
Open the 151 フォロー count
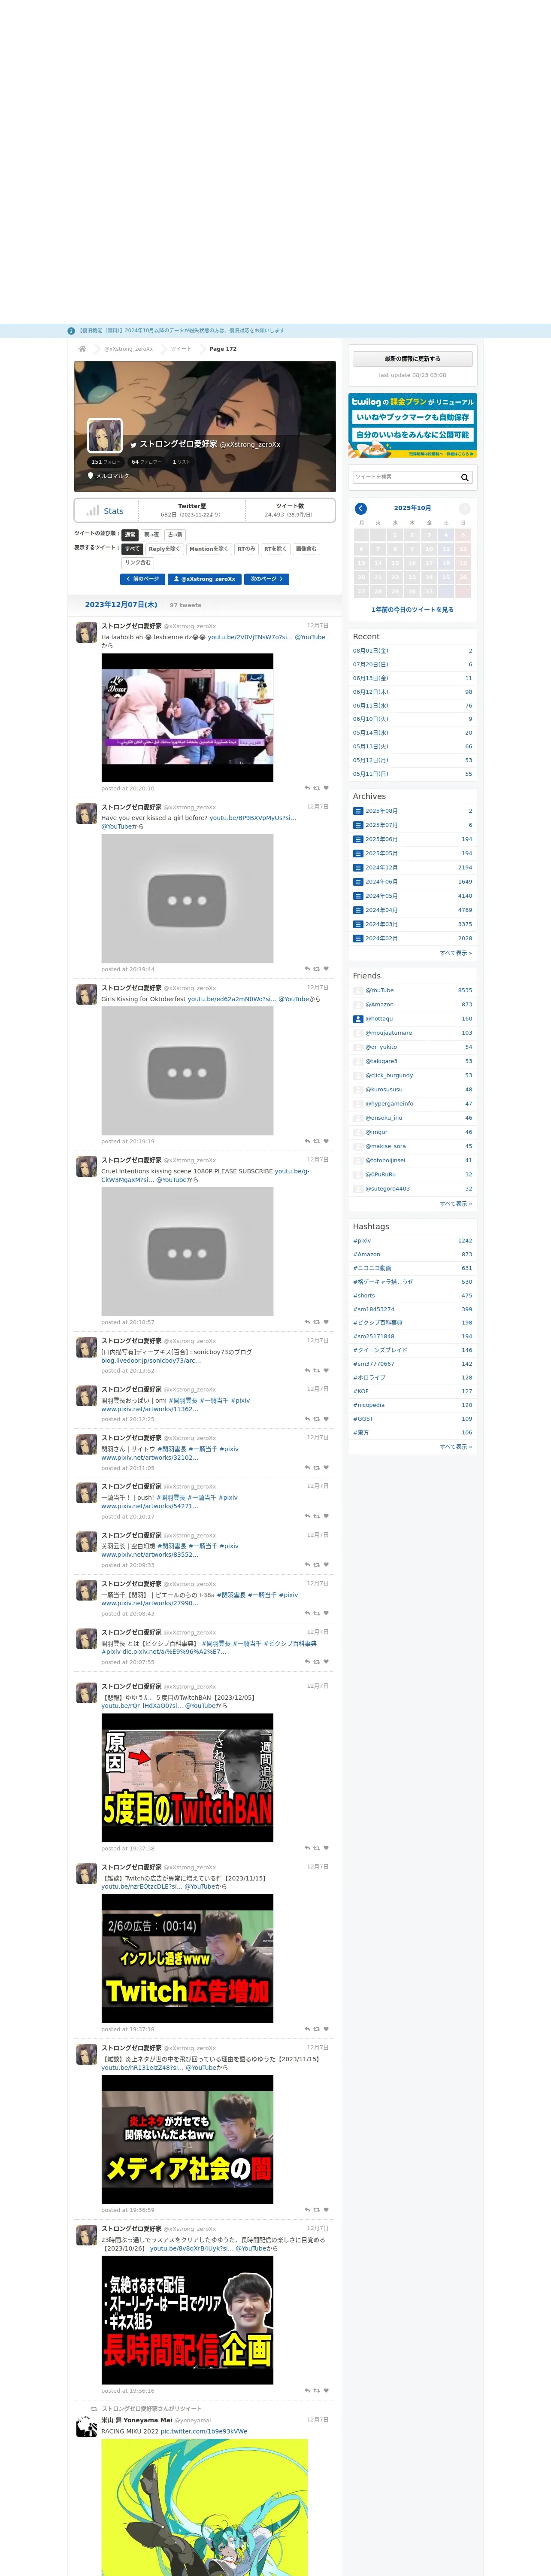105,462
